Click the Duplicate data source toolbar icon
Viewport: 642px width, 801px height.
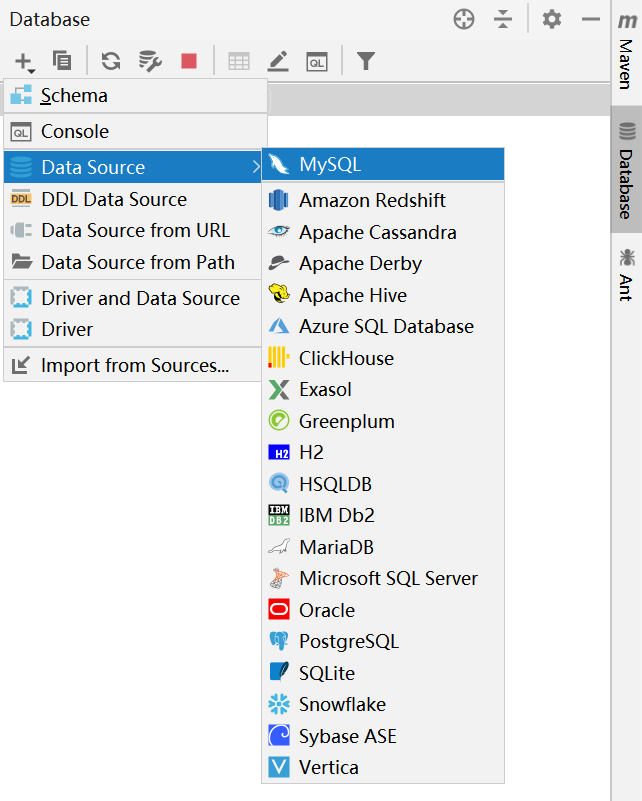(x=62, y=61)
